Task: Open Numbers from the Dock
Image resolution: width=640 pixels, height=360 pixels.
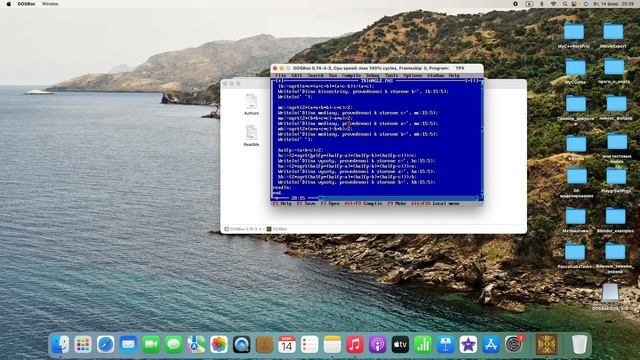Action: point(423,344)
